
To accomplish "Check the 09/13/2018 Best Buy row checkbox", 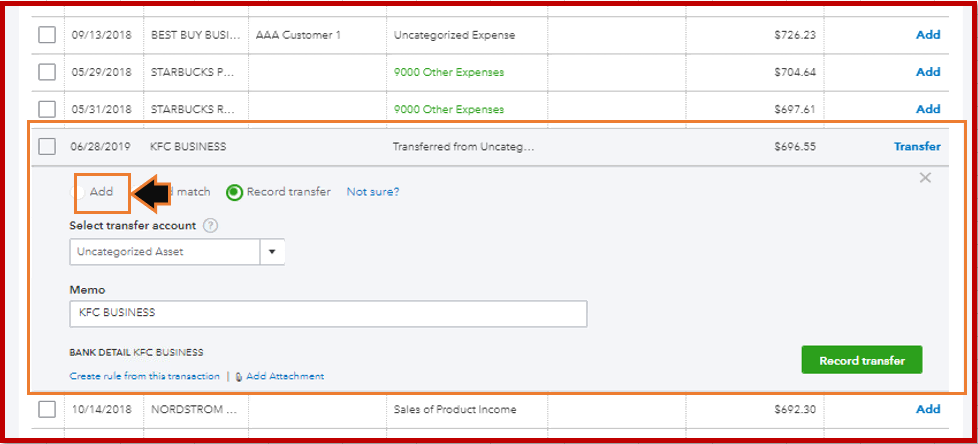I will 47,35.
